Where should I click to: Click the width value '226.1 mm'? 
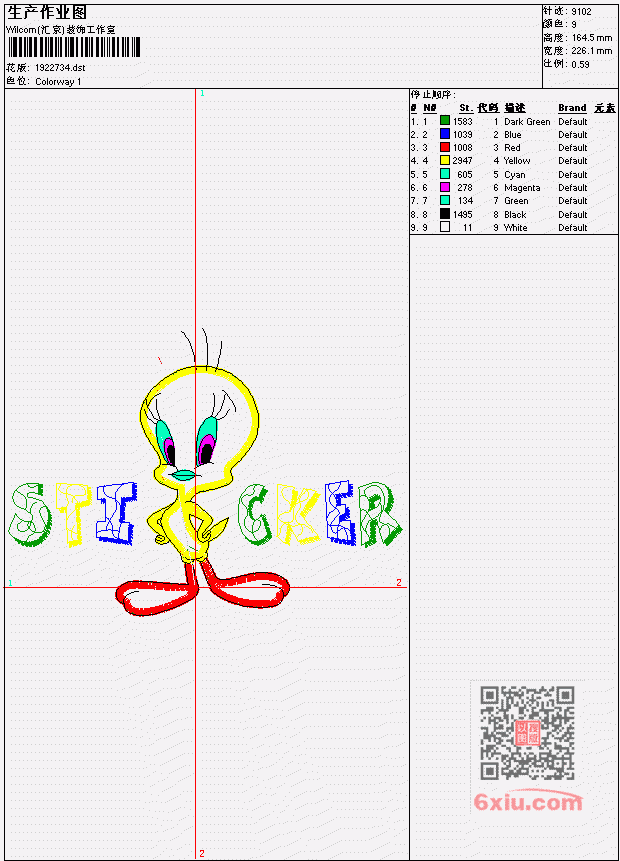pyautogui.click(x=591, y=51)
